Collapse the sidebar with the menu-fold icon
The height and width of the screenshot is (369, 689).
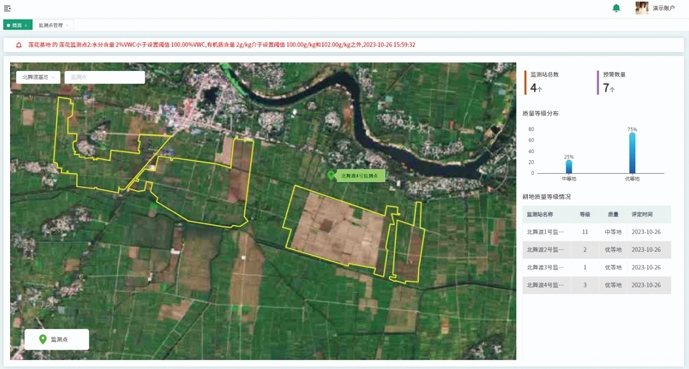pos(7,8)
